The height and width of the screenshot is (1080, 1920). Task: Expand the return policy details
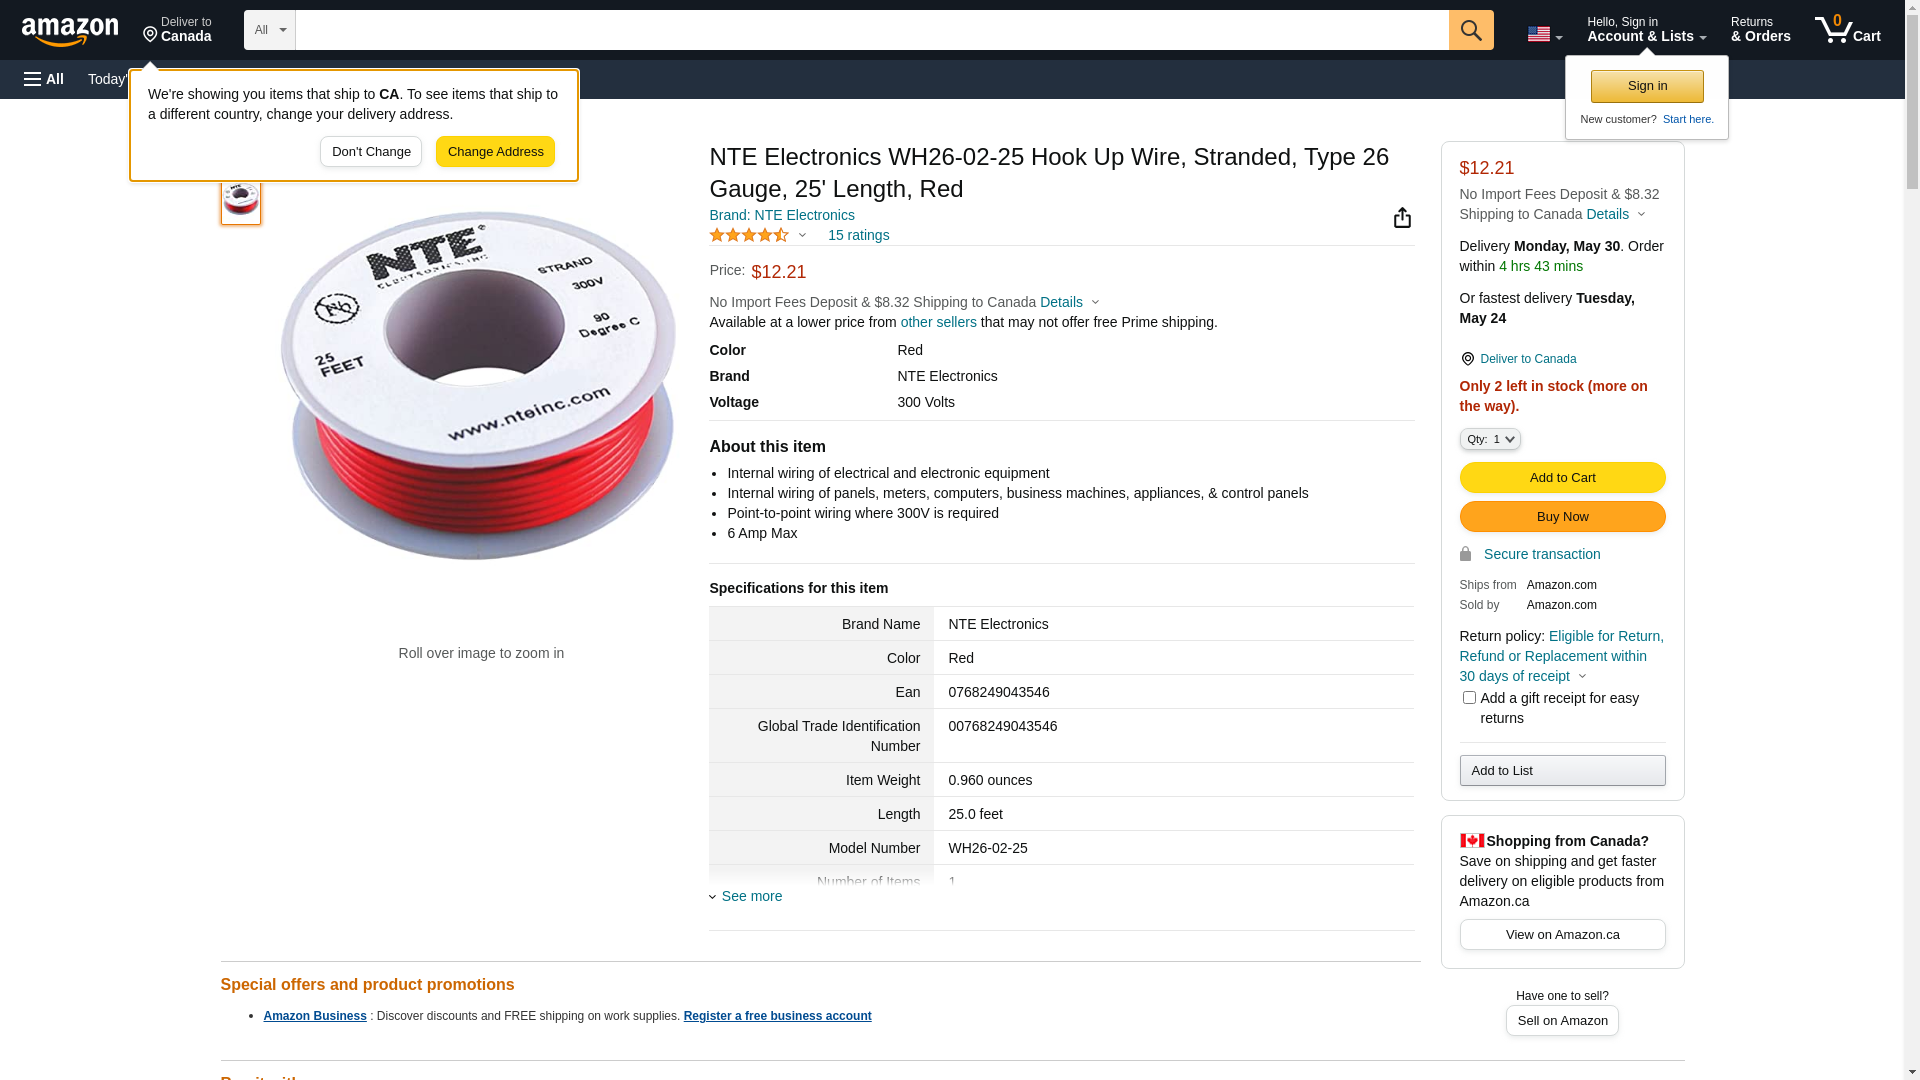pyautogui.click(x=1582, y=677)
